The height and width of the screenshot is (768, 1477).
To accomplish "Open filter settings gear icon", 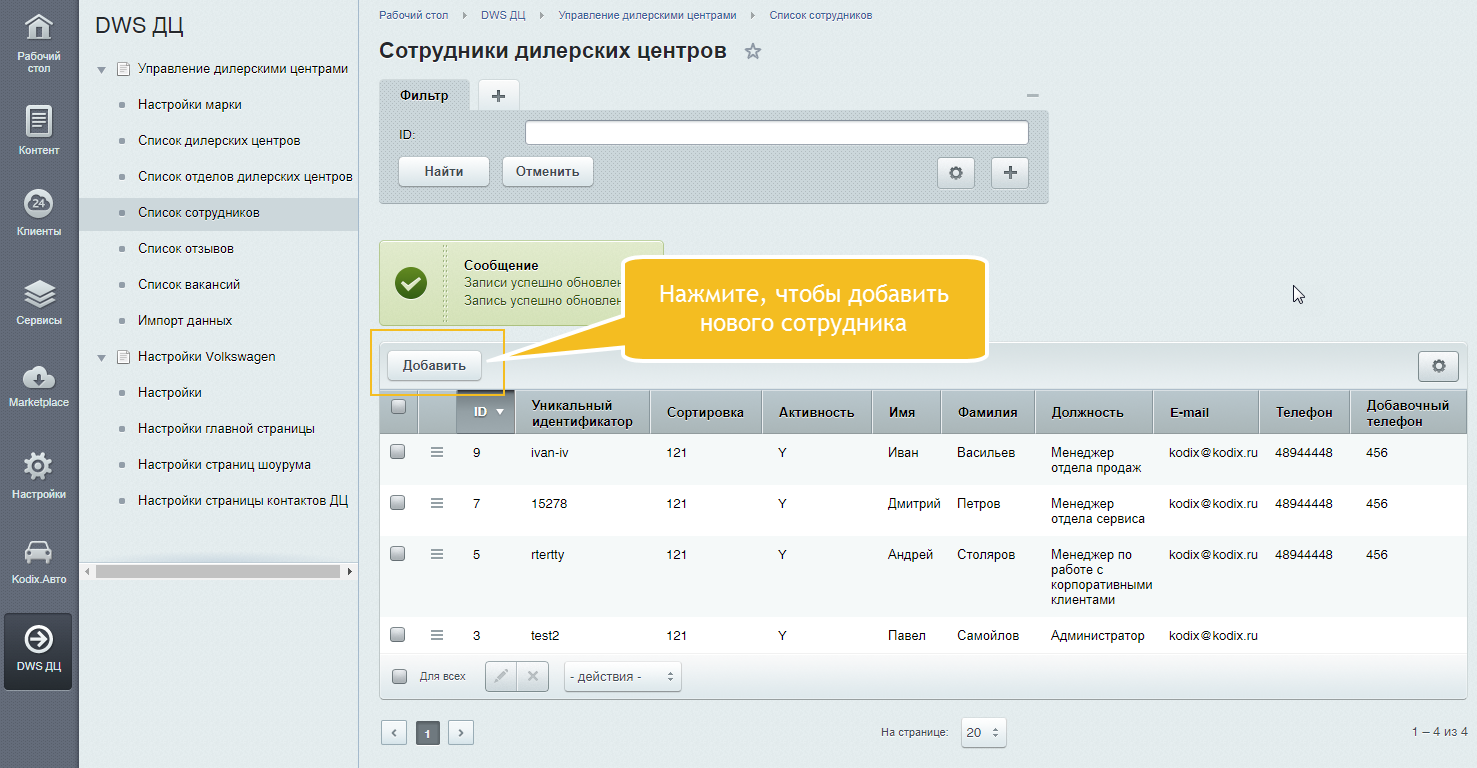I will point(955,173).
